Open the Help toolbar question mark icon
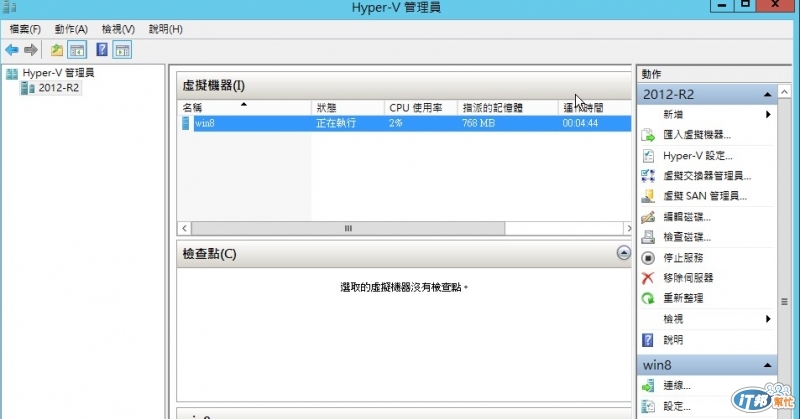The height and width of the screenshot is (419, 800). pos(102,50)
